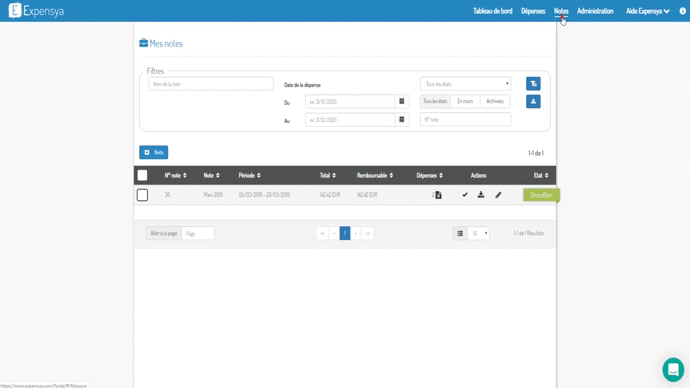This screenshot has height=388, width=690.
Task: Select the Notes menu item
Action: (561, 11)
